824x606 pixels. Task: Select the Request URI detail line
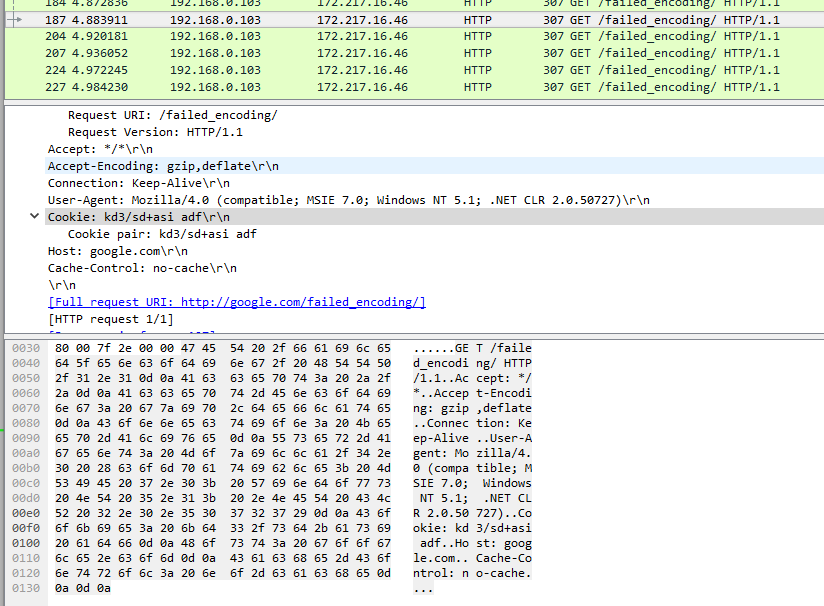[x=172, y=115]
